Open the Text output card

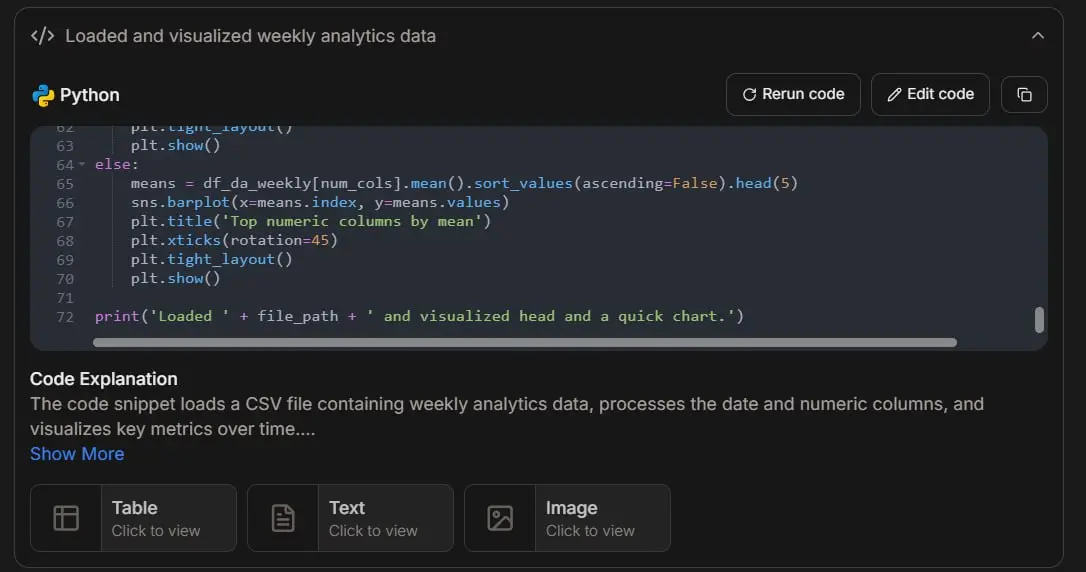point(350,518)
